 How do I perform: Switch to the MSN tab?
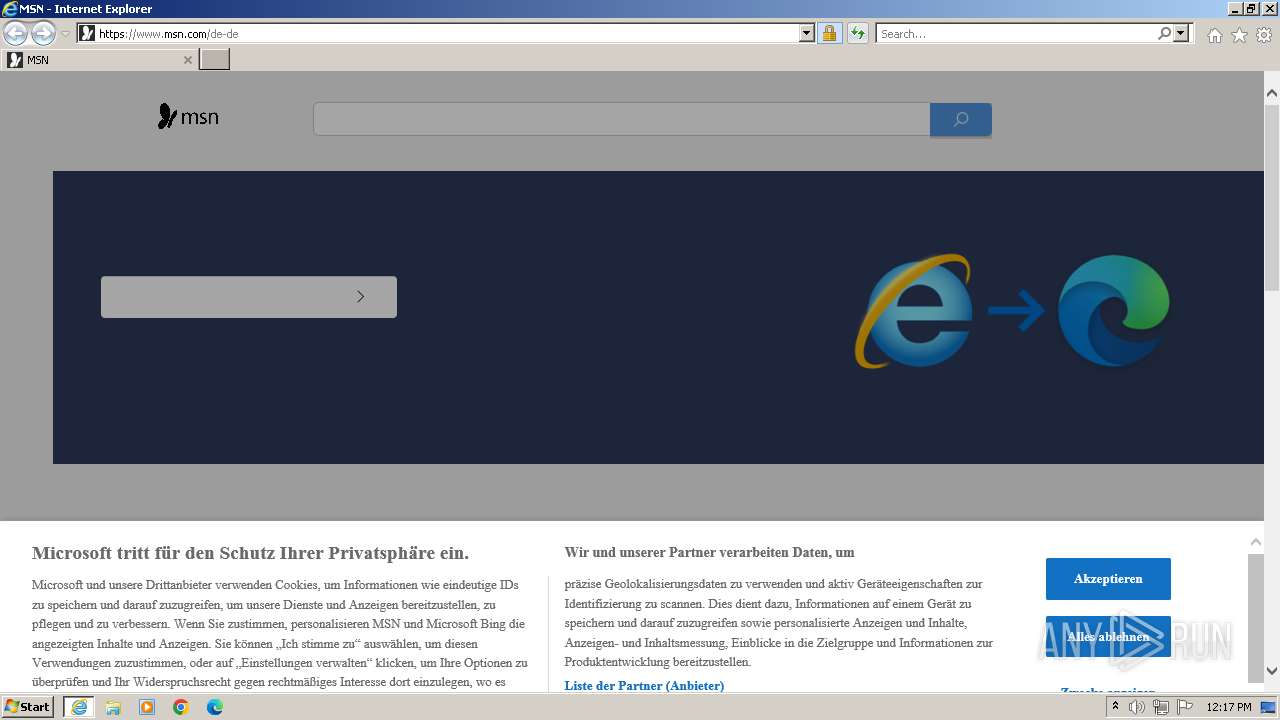[x=98, y=60]
